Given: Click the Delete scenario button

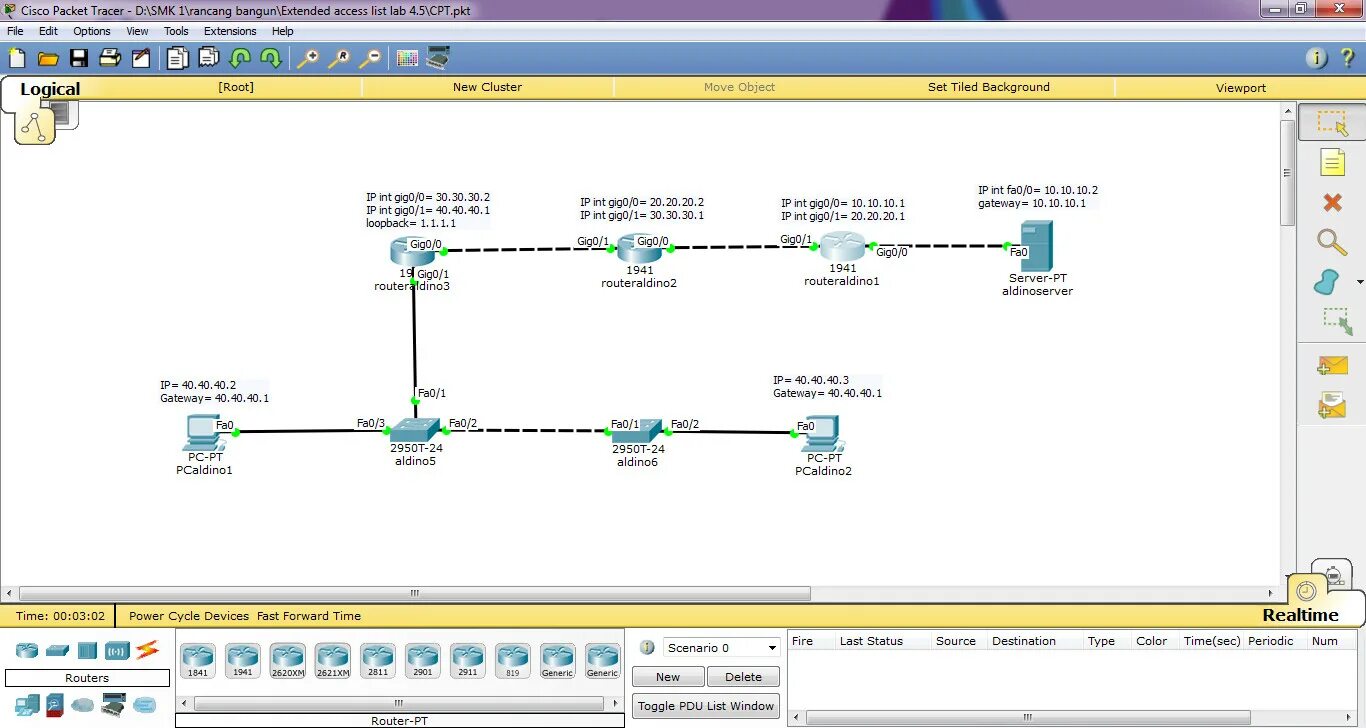Looking at the screenshot, I should pyautogui.click(x=743, y=677).
